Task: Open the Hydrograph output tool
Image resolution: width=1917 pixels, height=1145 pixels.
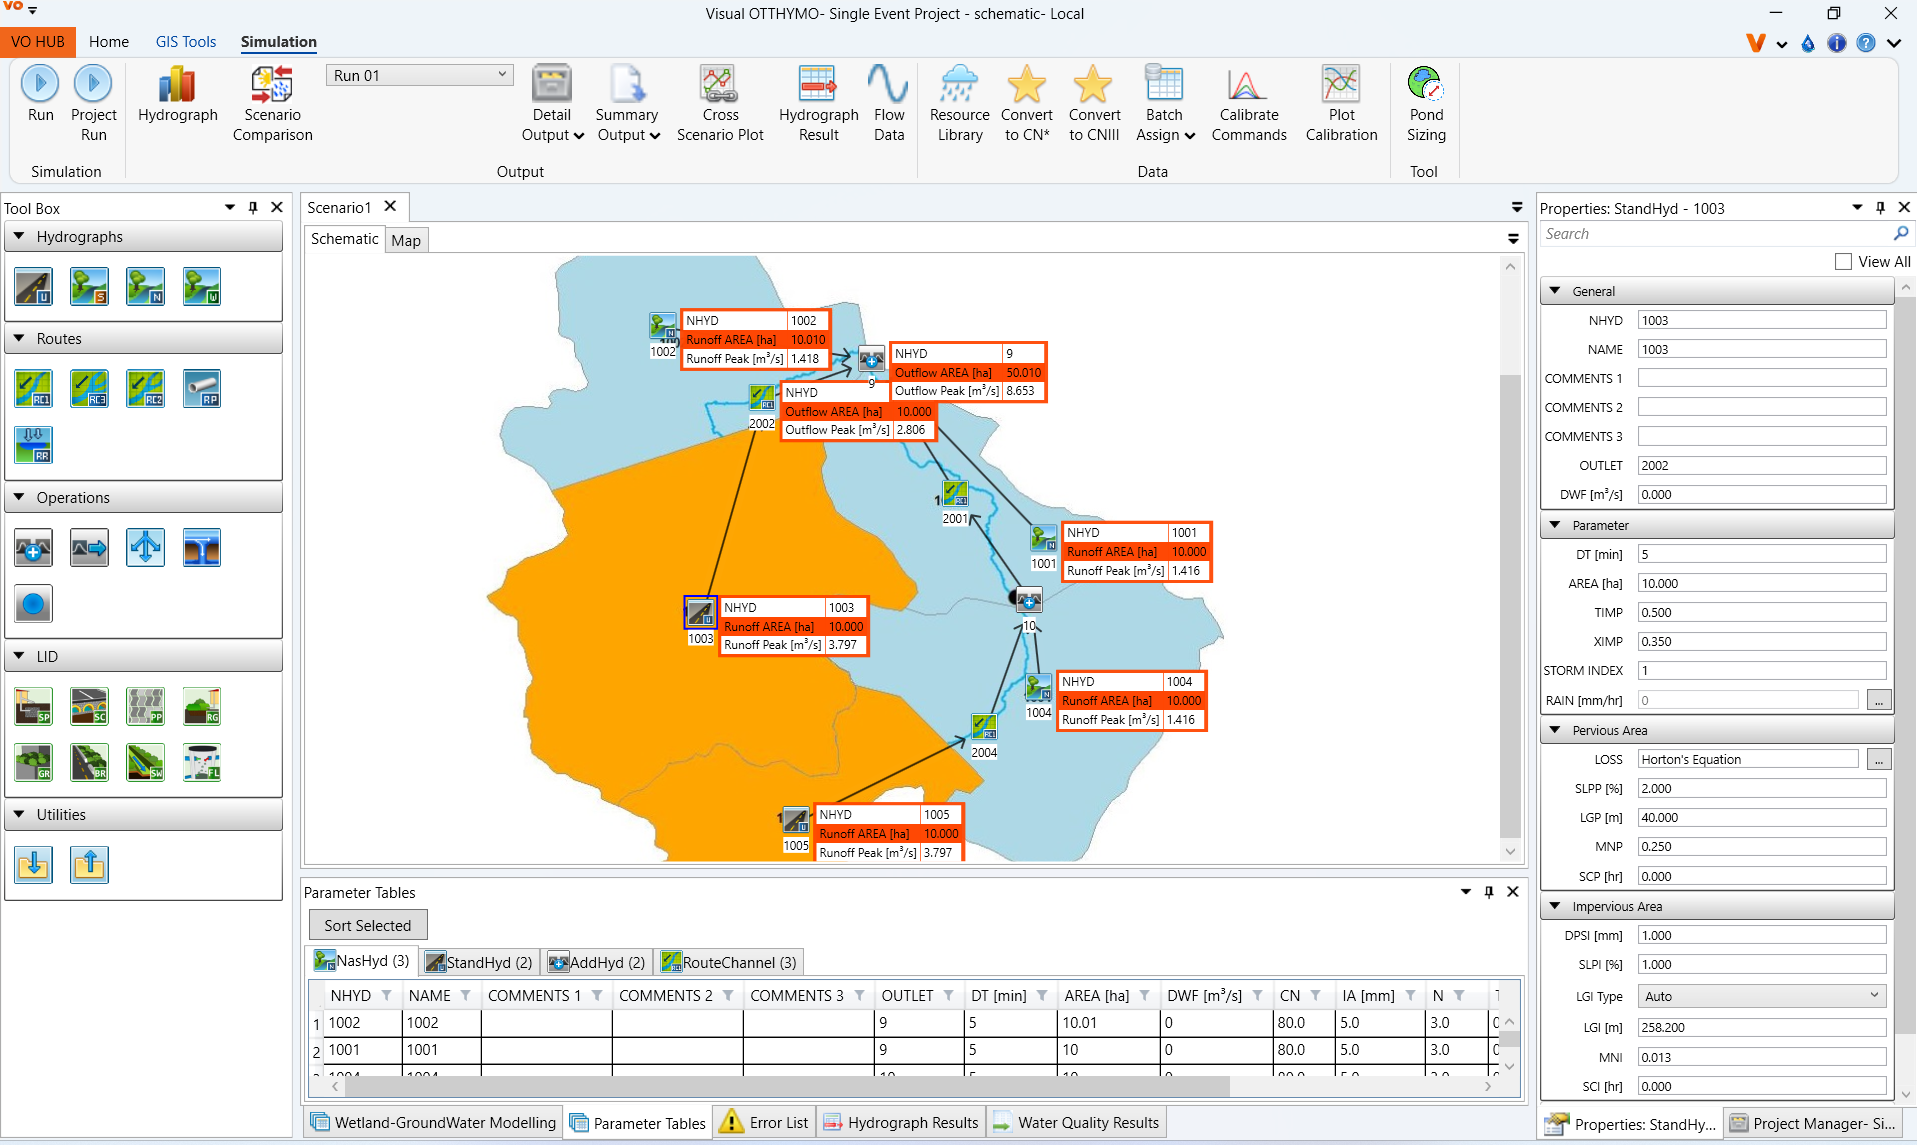Action: pyautogui.click(x=177, y=95)
